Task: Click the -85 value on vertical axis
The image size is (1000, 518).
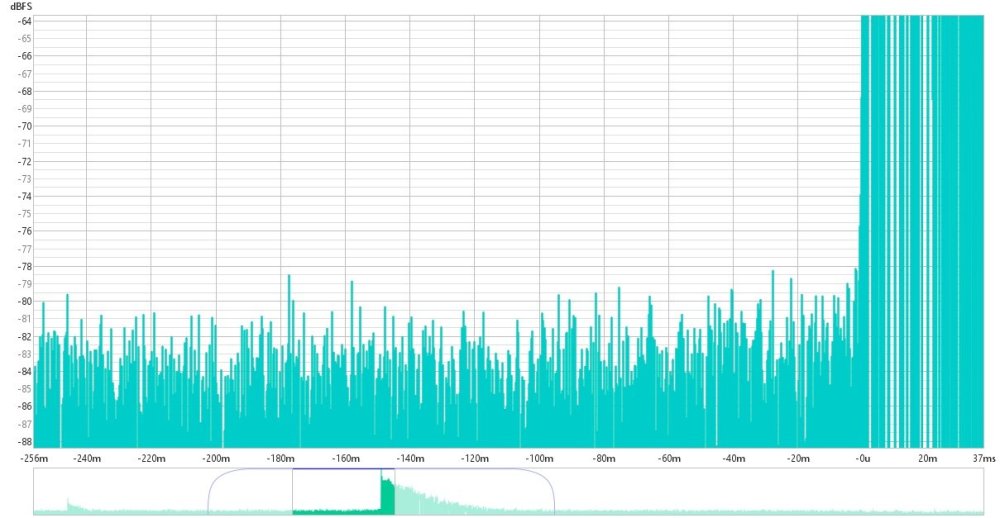Action: pyautogui.click(x=24, y=389)
